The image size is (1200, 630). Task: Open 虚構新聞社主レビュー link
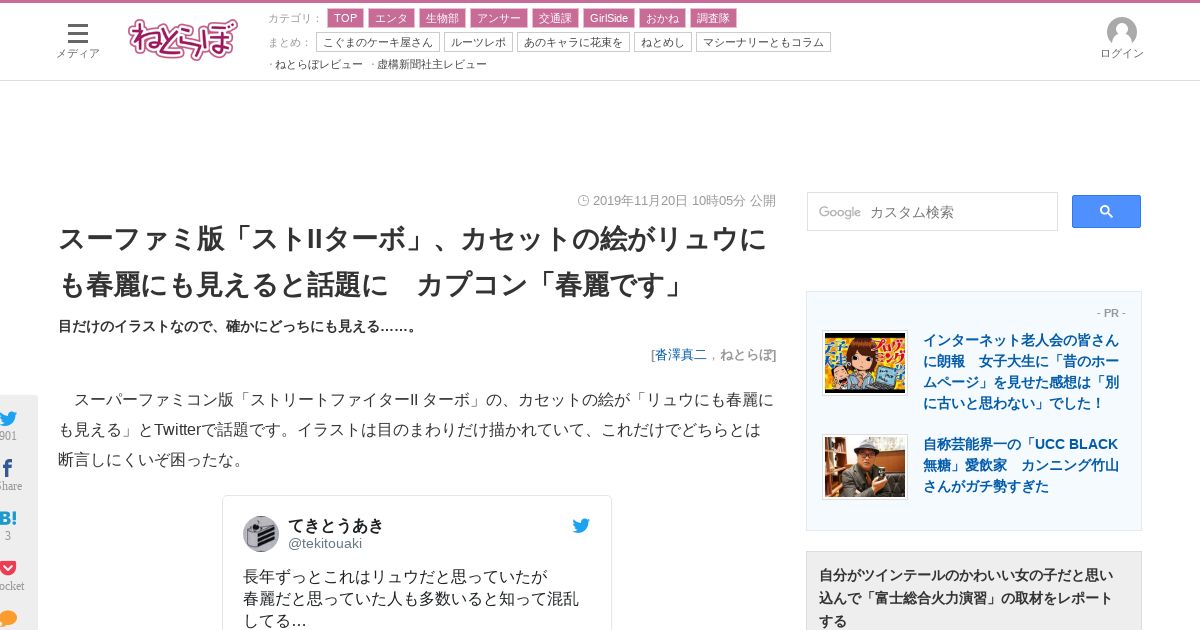[432, 64]
